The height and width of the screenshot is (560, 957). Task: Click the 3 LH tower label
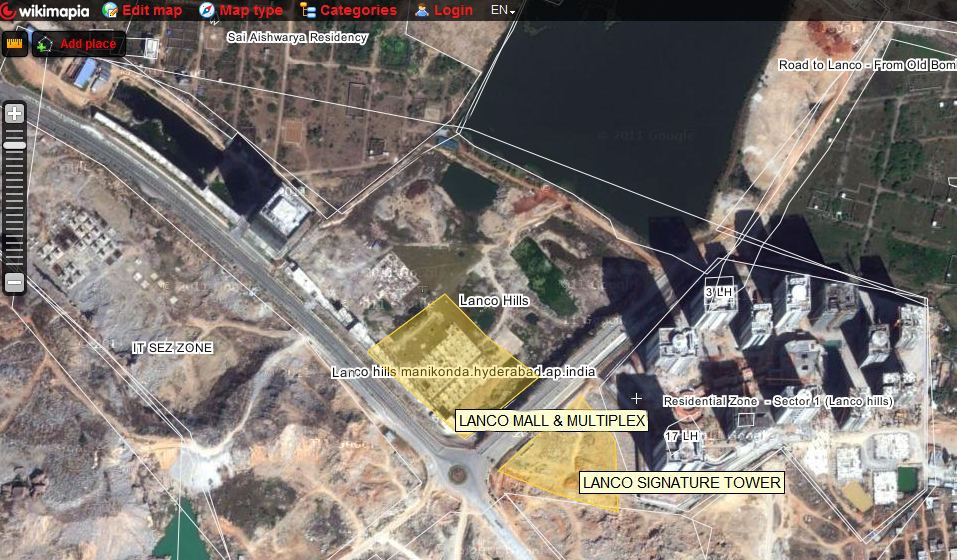tap(718, 292)
